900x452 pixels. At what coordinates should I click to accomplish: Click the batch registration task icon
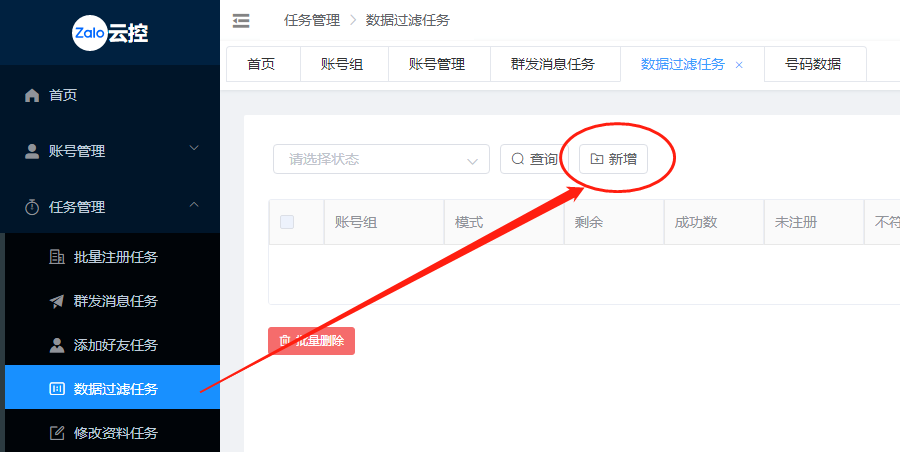(57, 257)
